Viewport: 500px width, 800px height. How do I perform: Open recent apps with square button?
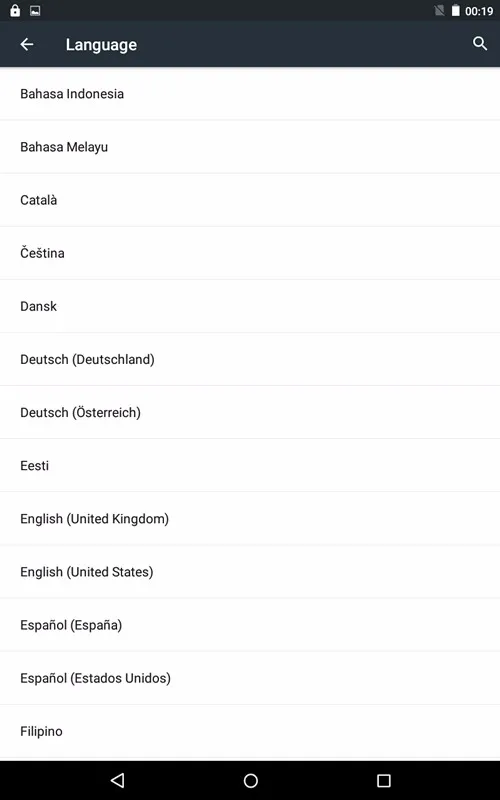point(384,780)
